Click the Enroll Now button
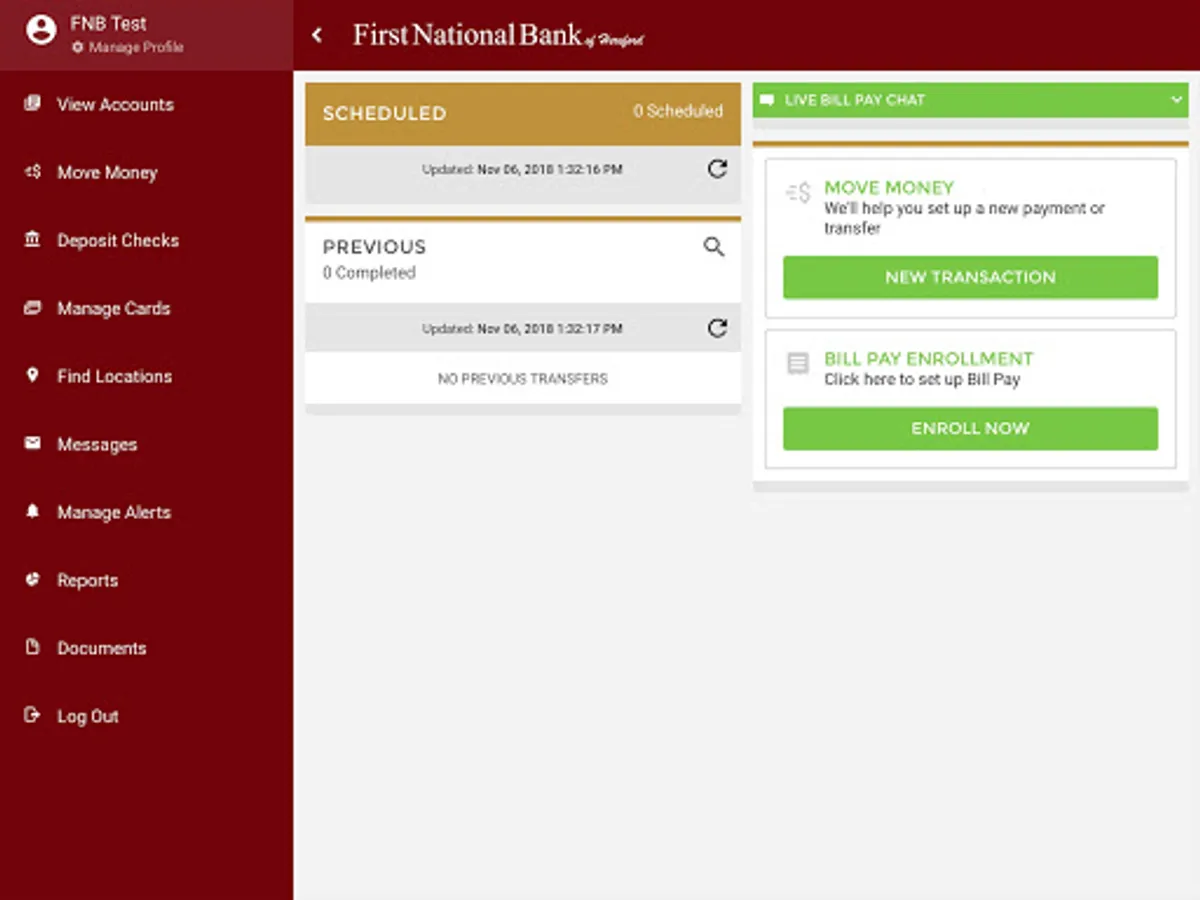Viewport: 1200px width, 900px height. [x=970, y=428]
